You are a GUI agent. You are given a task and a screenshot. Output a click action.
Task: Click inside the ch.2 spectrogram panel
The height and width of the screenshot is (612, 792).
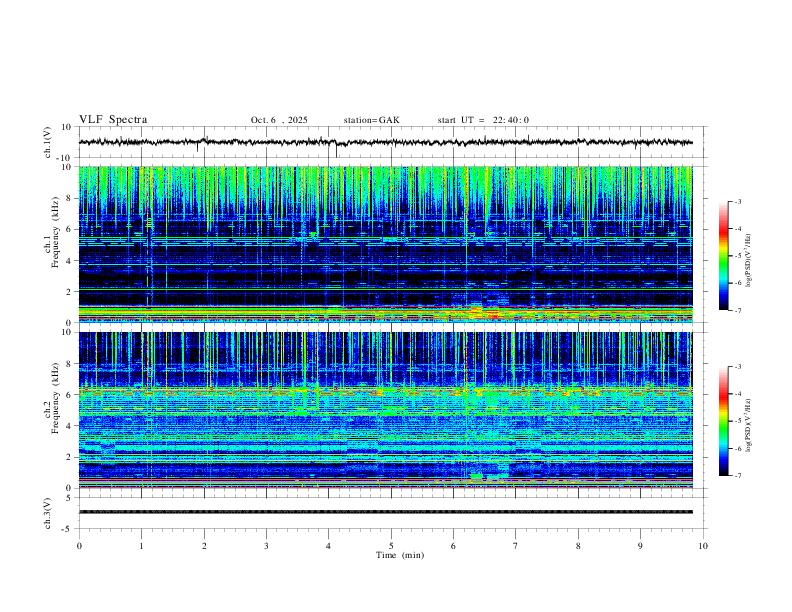pyautogui.click(x=385, y=410)
